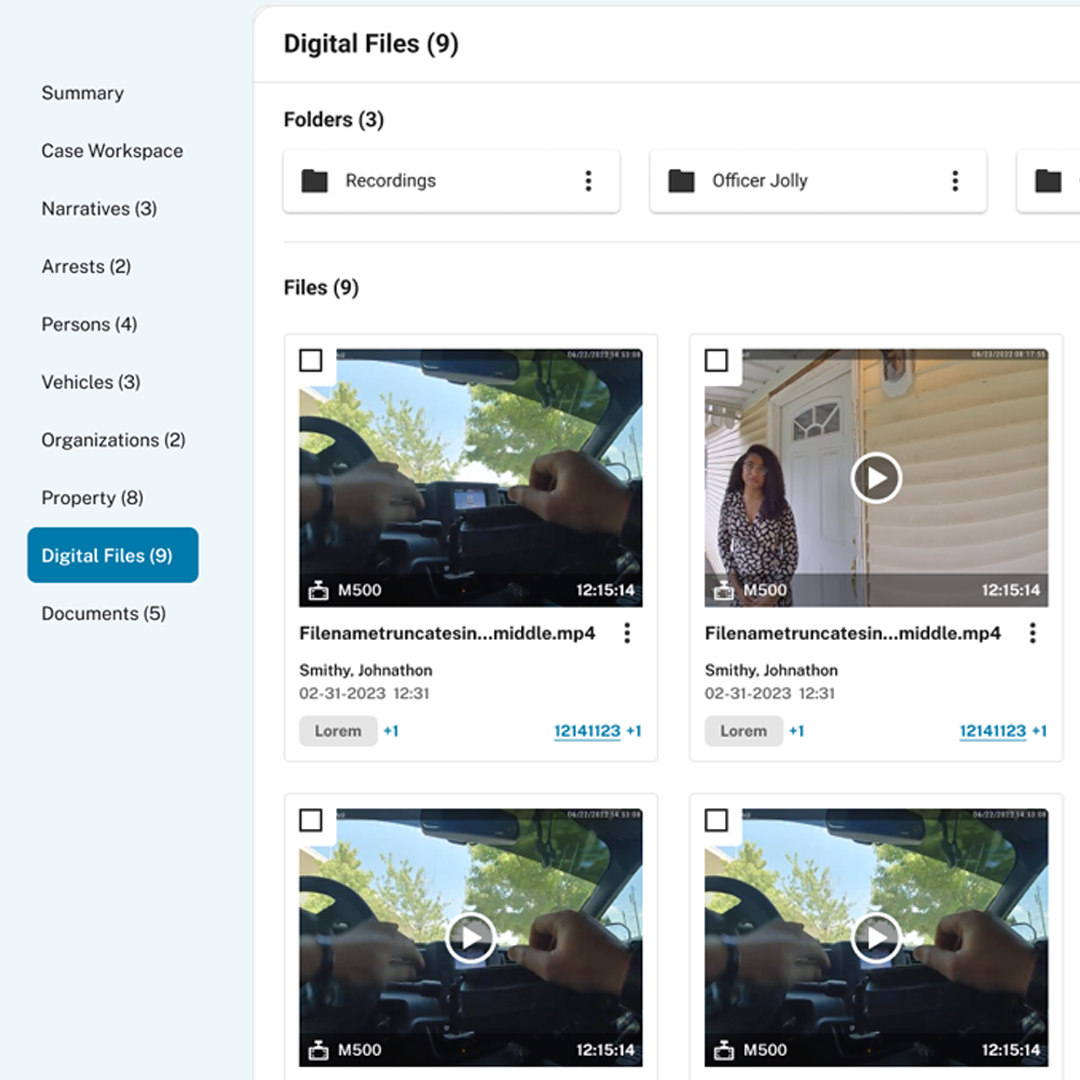Play the bottom-right car dashboard video

tap(876, 938)
